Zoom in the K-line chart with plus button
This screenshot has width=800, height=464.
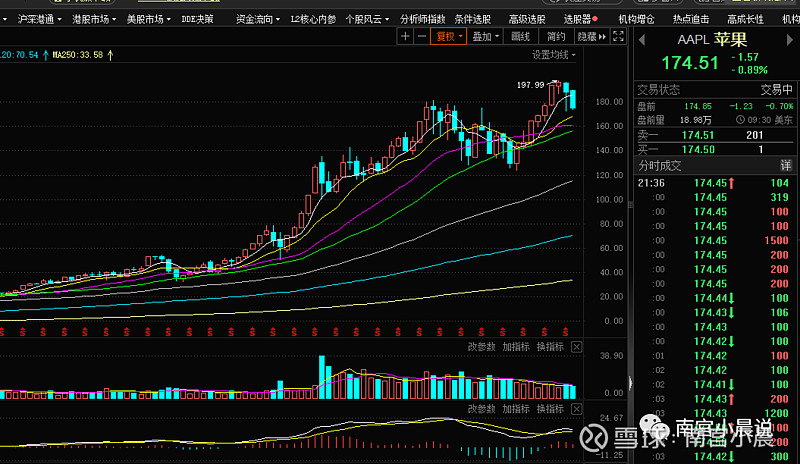pos(405,36)
